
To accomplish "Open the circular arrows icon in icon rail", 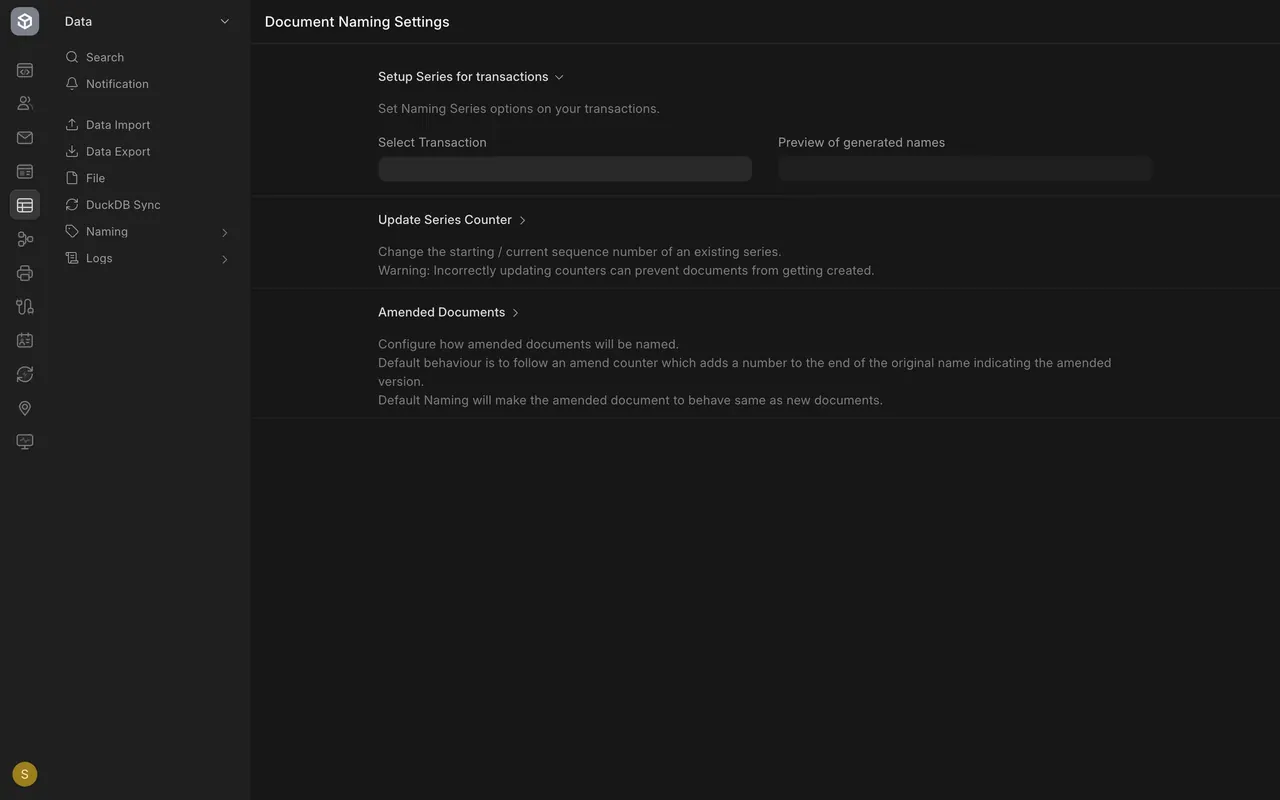I will tap(25, 374).
